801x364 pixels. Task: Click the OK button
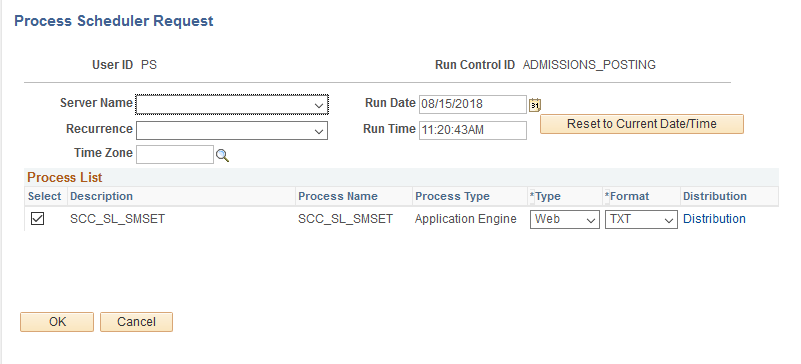(x=57, y=322)
